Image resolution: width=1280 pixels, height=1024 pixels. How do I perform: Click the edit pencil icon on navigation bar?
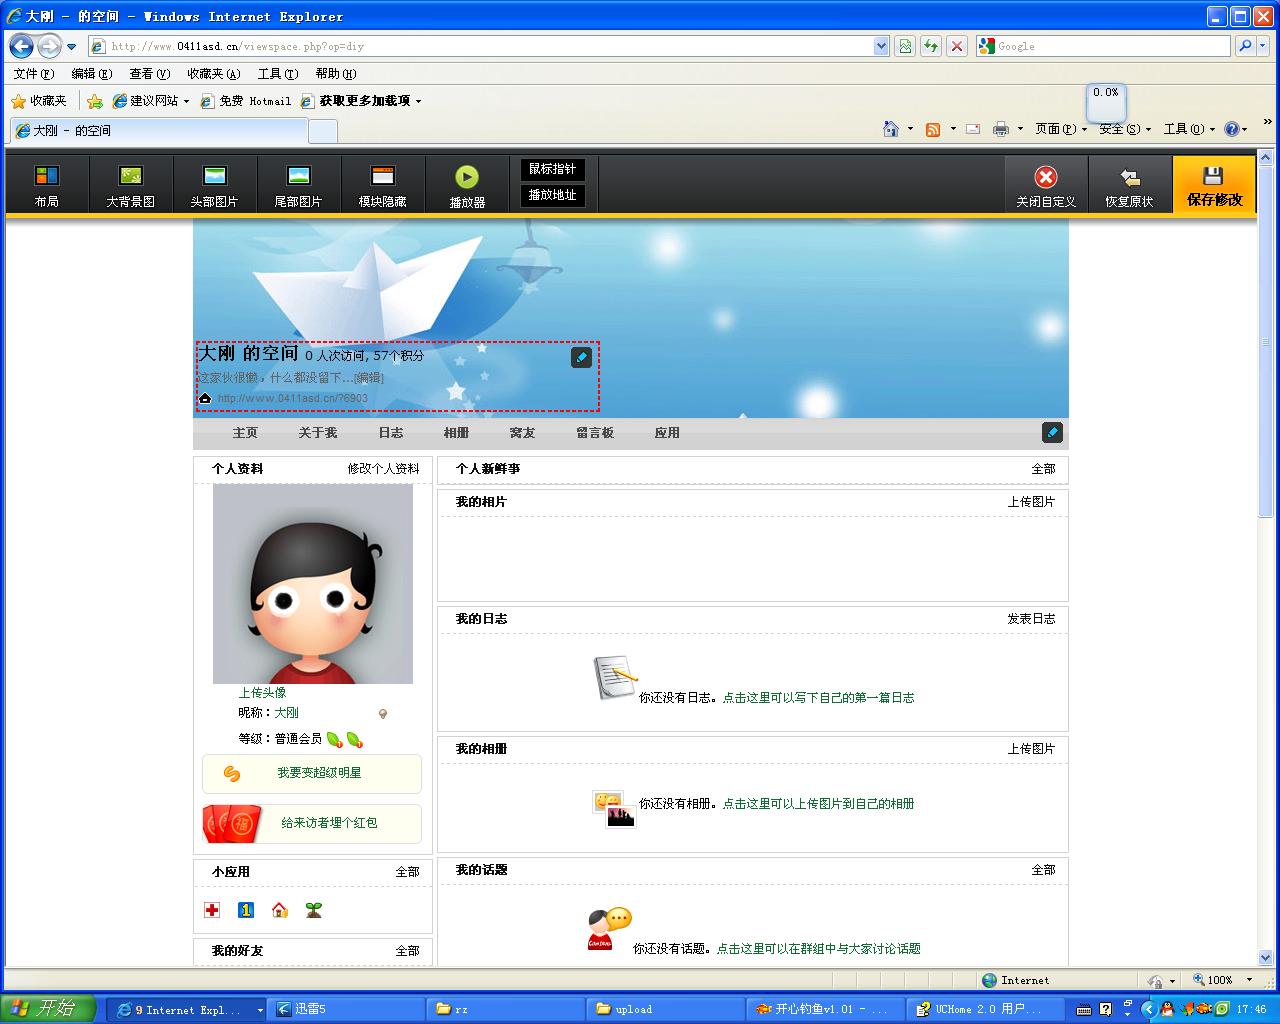(1052, 432)
